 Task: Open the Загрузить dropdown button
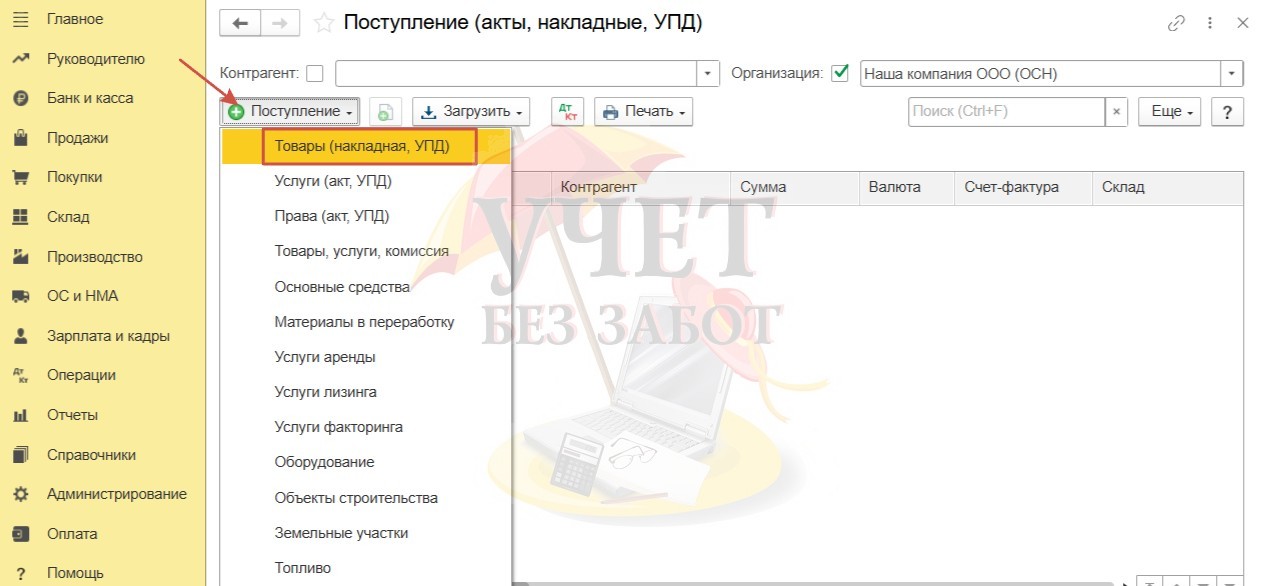471,111
